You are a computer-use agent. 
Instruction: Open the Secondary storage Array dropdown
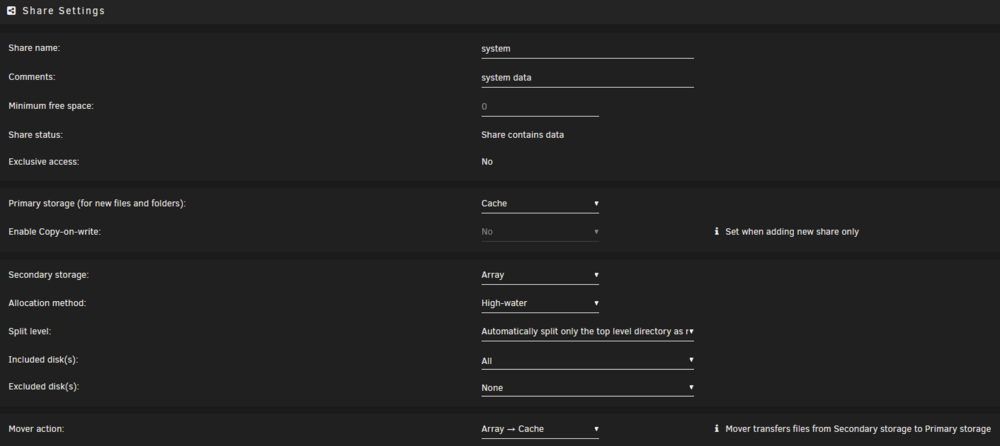pyautogui.click(x=540, y=275)
